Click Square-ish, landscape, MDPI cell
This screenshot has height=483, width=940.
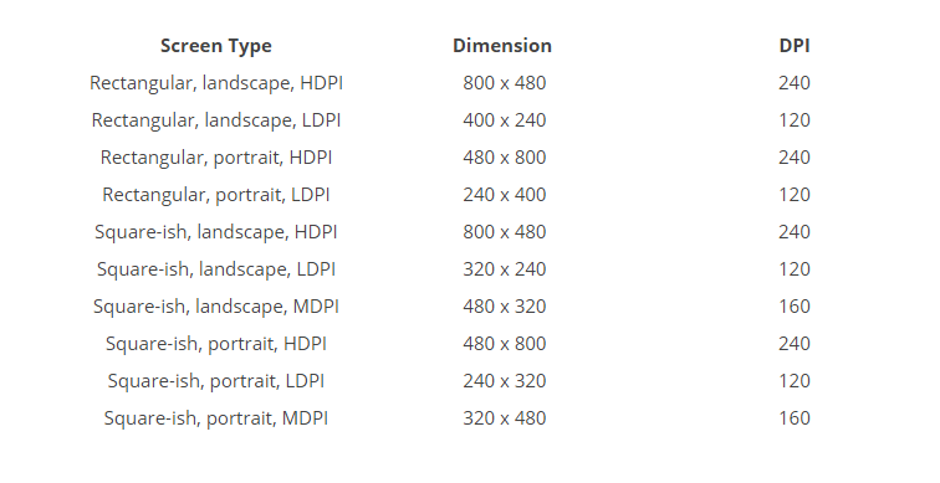(216, 306)
